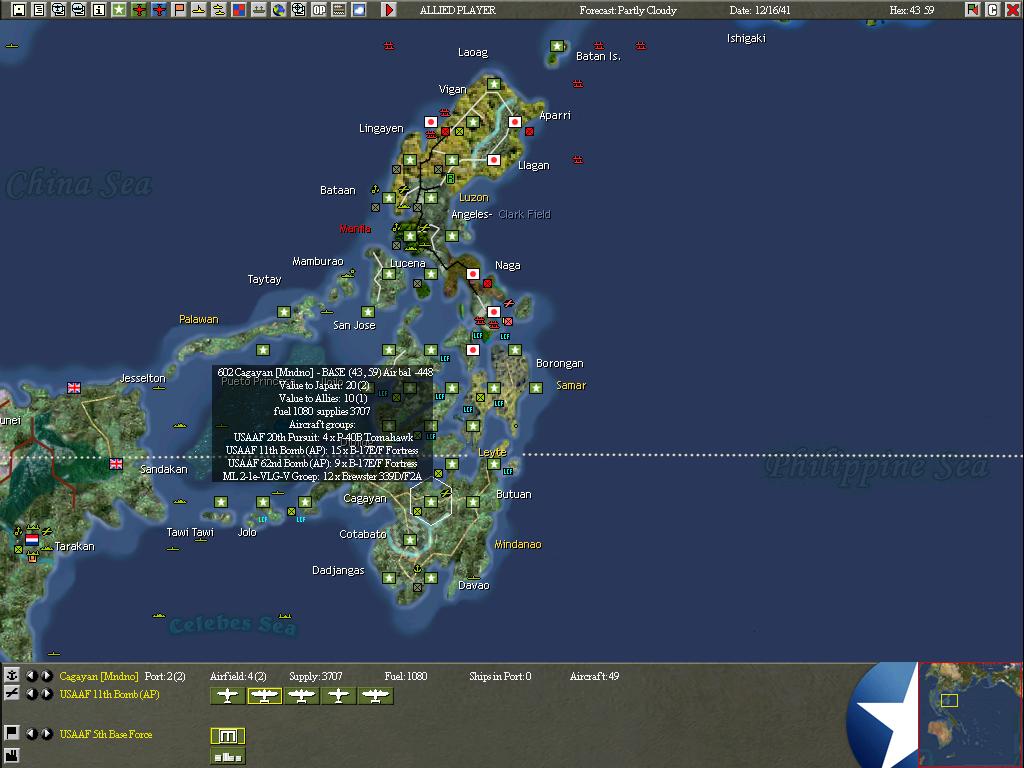The width and height of the screenshot is (1024, 768).
Task: Select the Dutch flag base at Tarakan
Action: [31, 540]
